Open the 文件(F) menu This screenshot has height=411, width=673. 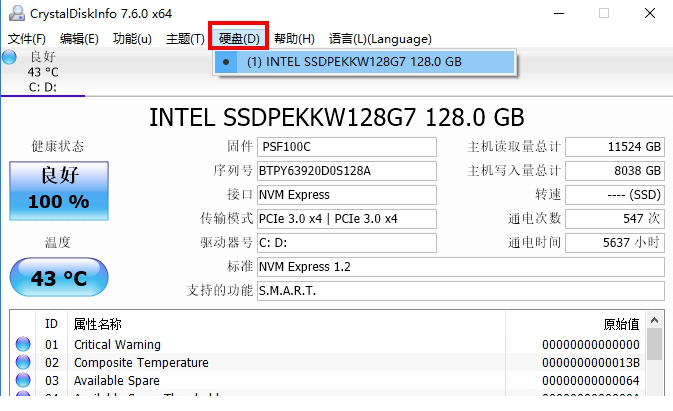pyautogui.click(x=27, y=39)
